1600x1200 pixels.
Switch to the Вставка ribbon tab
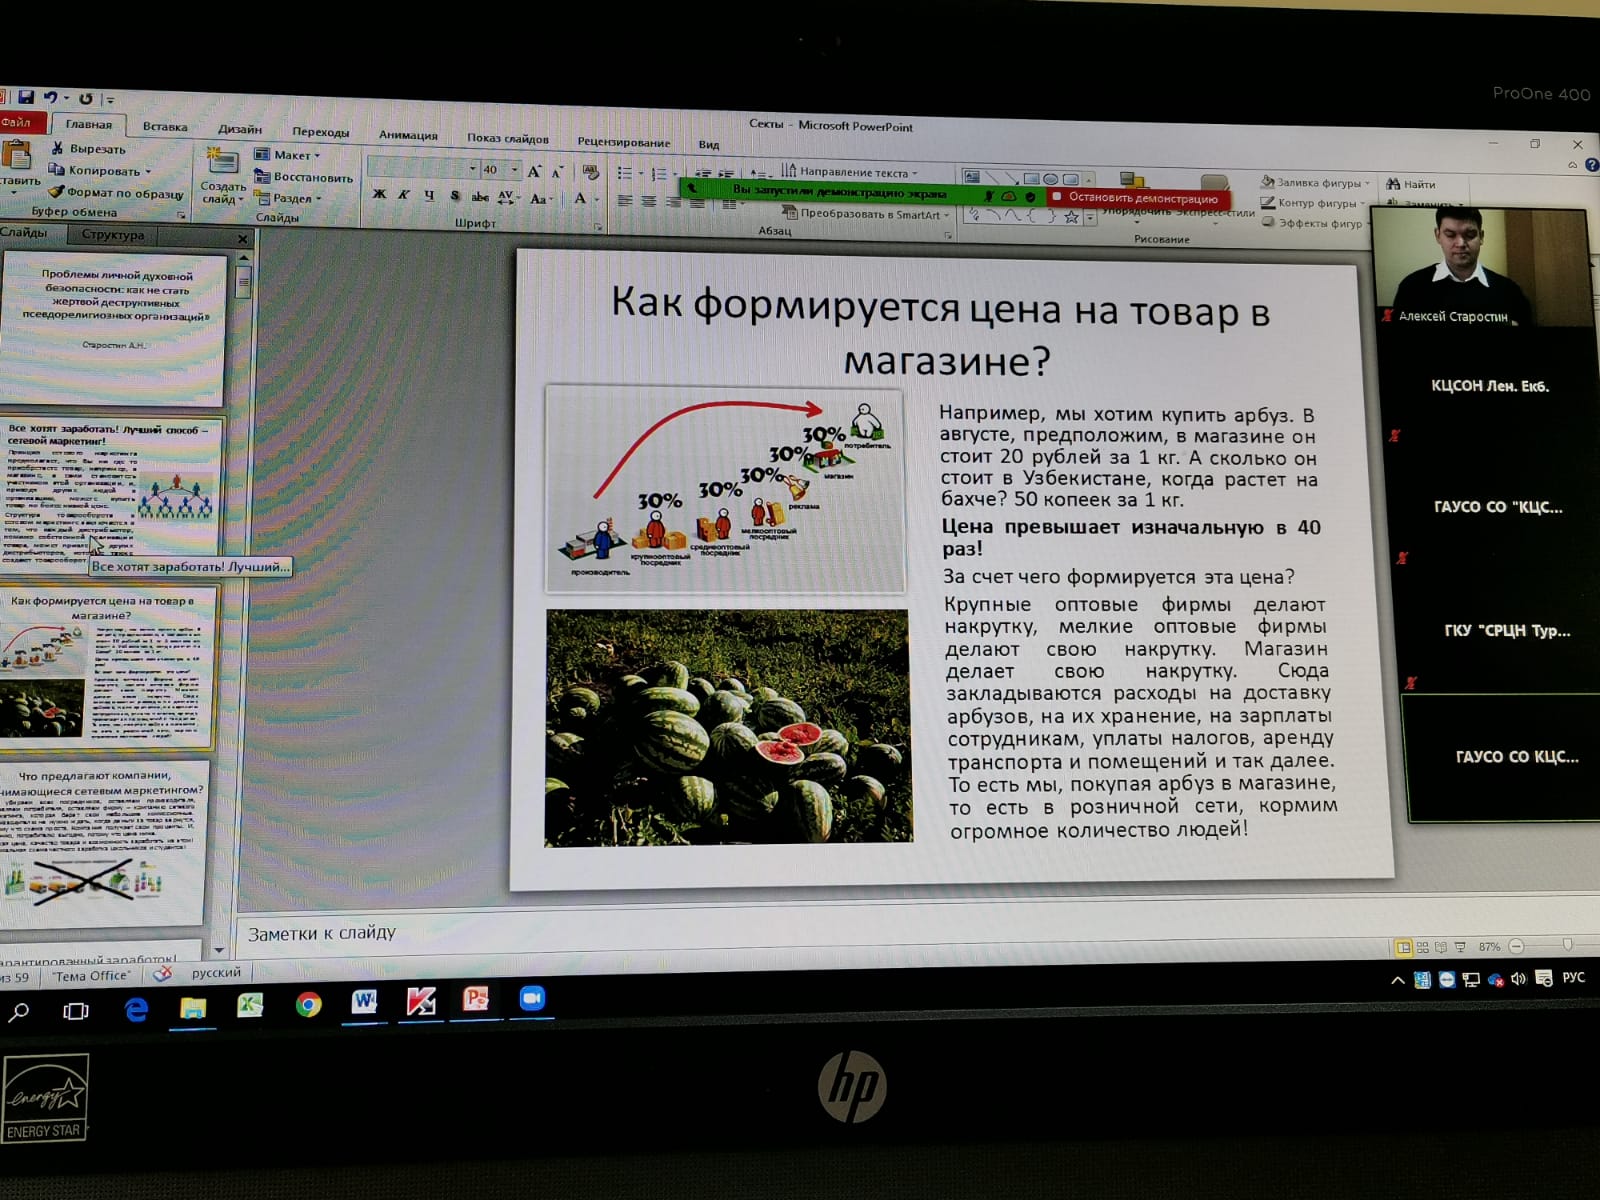tap(164, 127)
